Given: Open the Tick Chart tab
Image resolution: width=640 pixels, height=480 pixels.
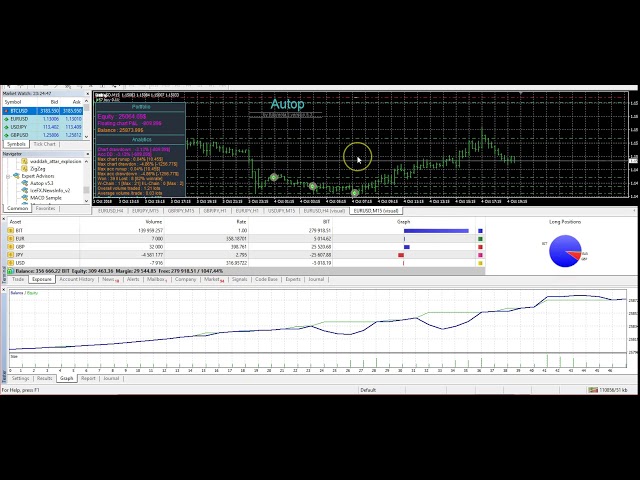Looking at the screenshot, I should [x=45, y=144].
